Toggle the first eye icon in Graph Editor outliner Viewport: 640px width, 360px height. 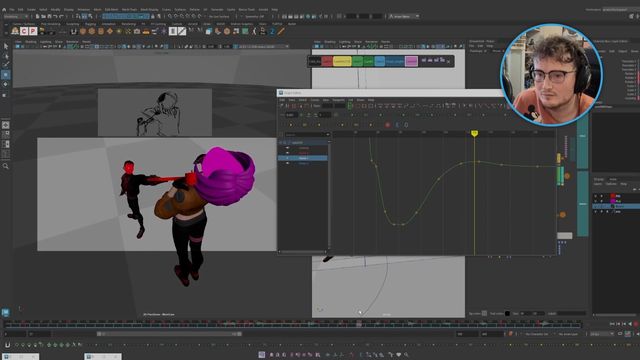tap(287, 148)
